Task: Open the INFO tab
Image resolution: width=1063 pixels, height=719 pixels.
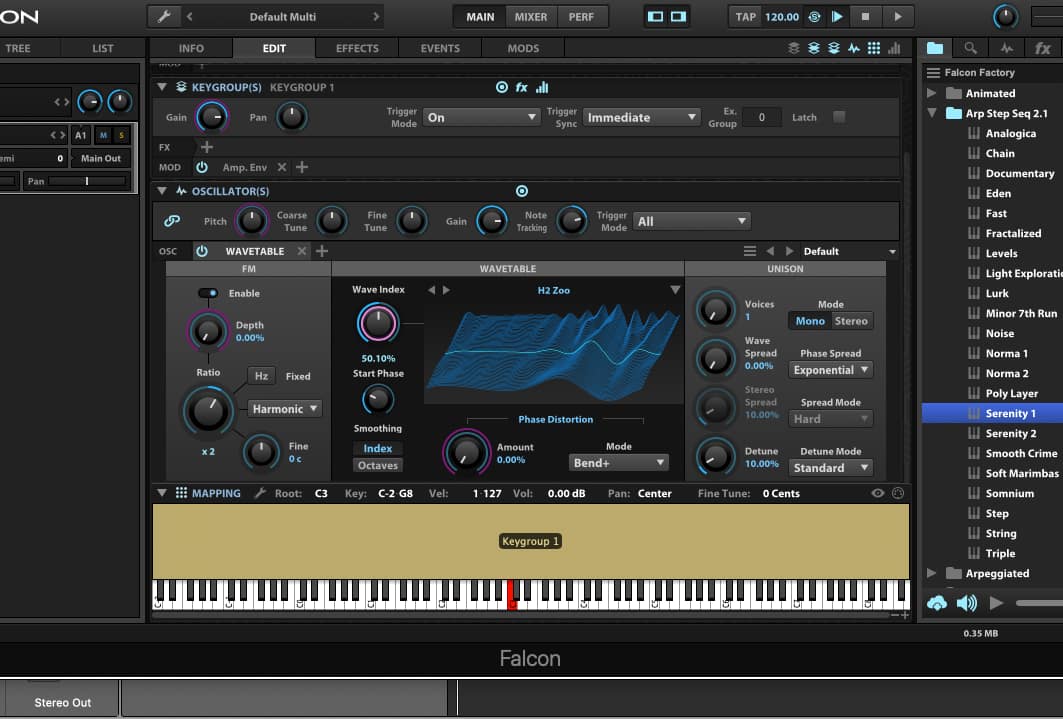Action: [191, 48]
